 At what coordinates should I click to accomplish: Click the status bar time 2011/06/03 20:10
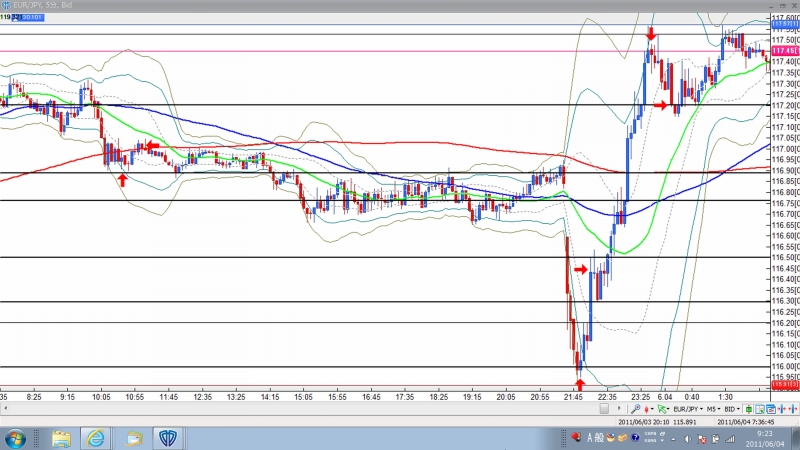tap(643, 422)
